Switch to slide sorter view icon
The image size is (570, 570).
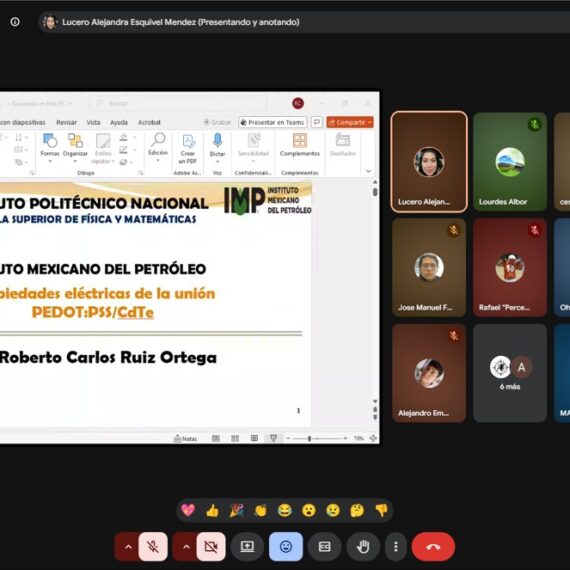235,439
